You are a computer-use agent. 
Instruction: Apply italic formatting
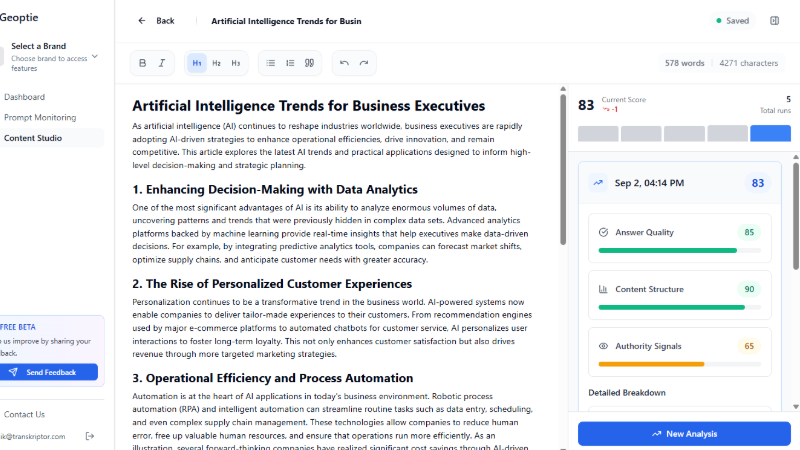[x=162, y=63]
